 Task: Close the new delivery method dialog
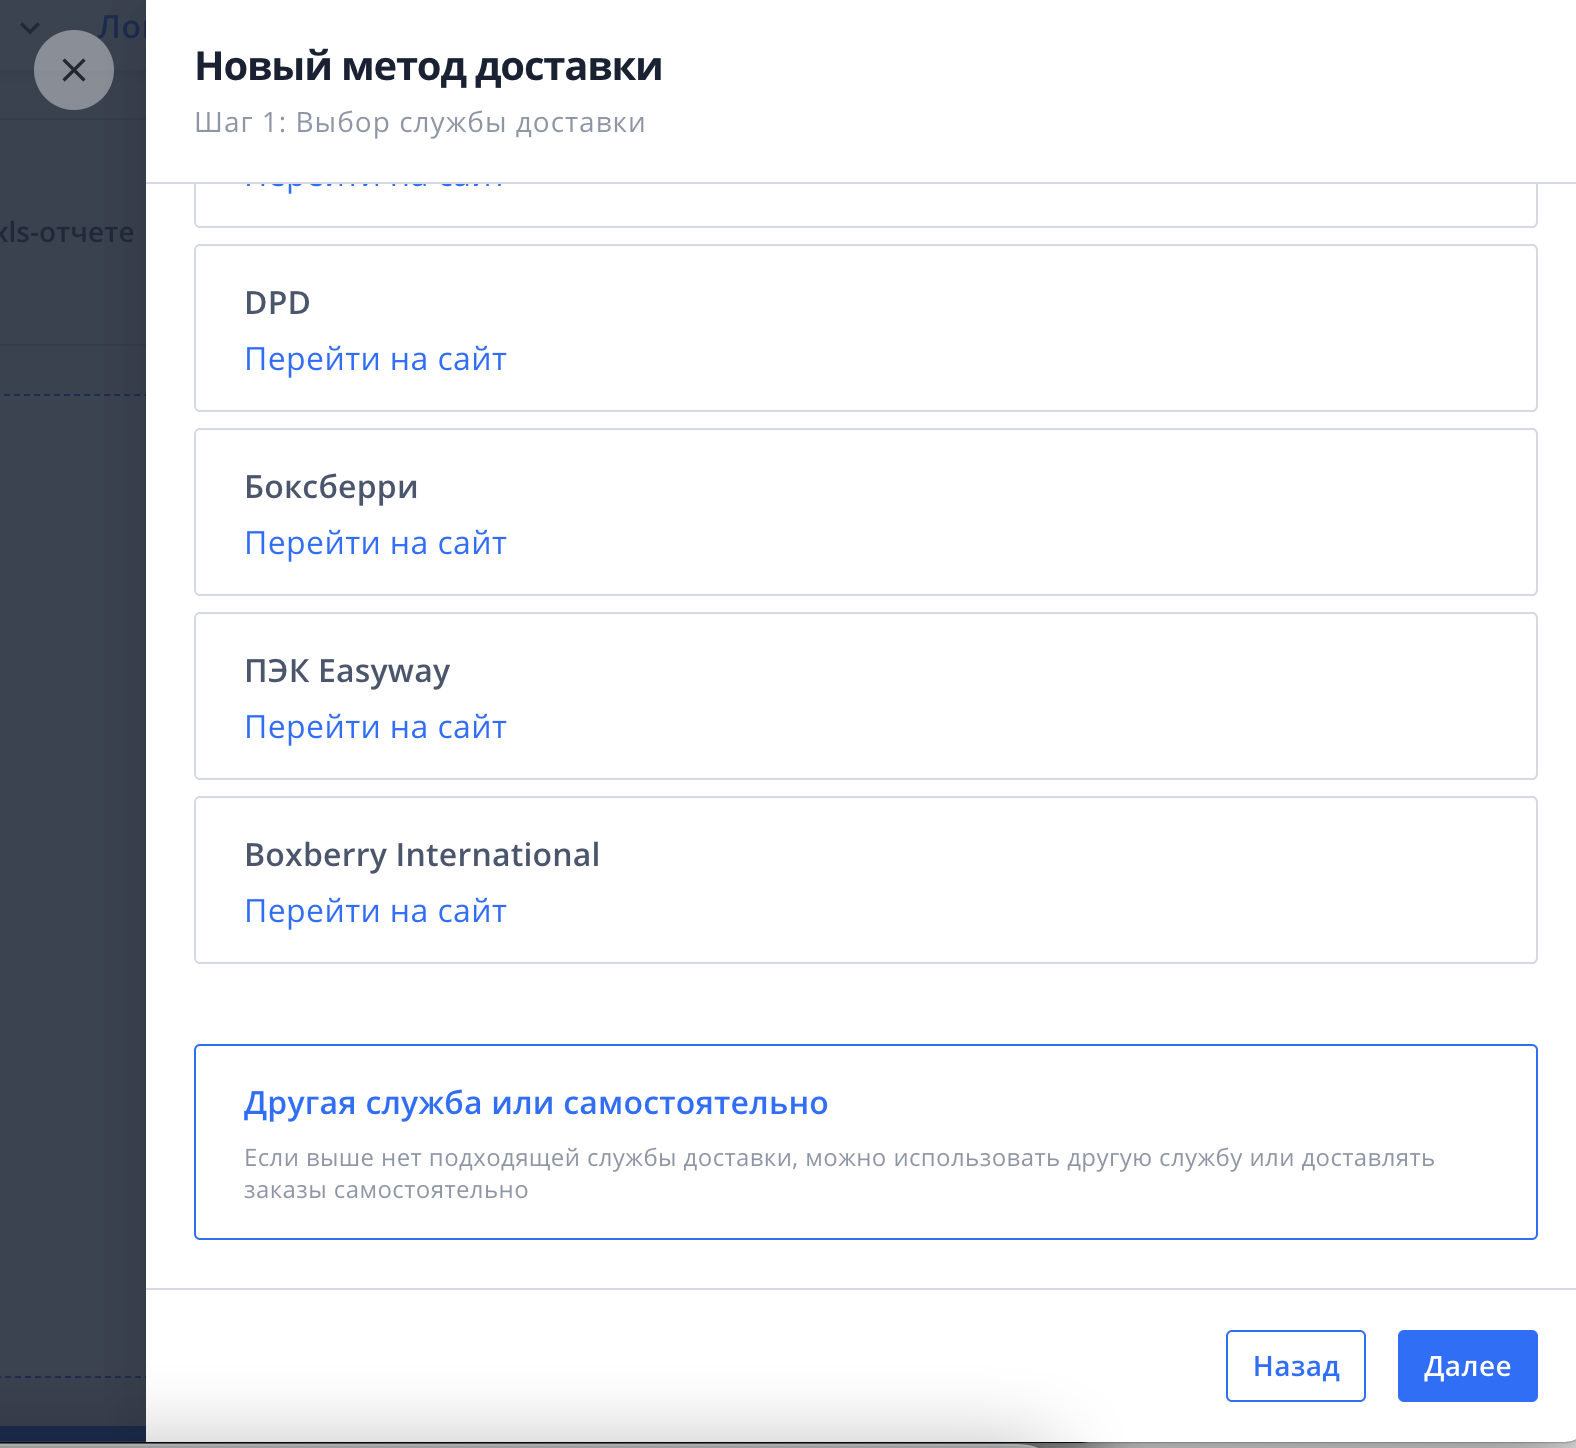[x=74, y=70]
